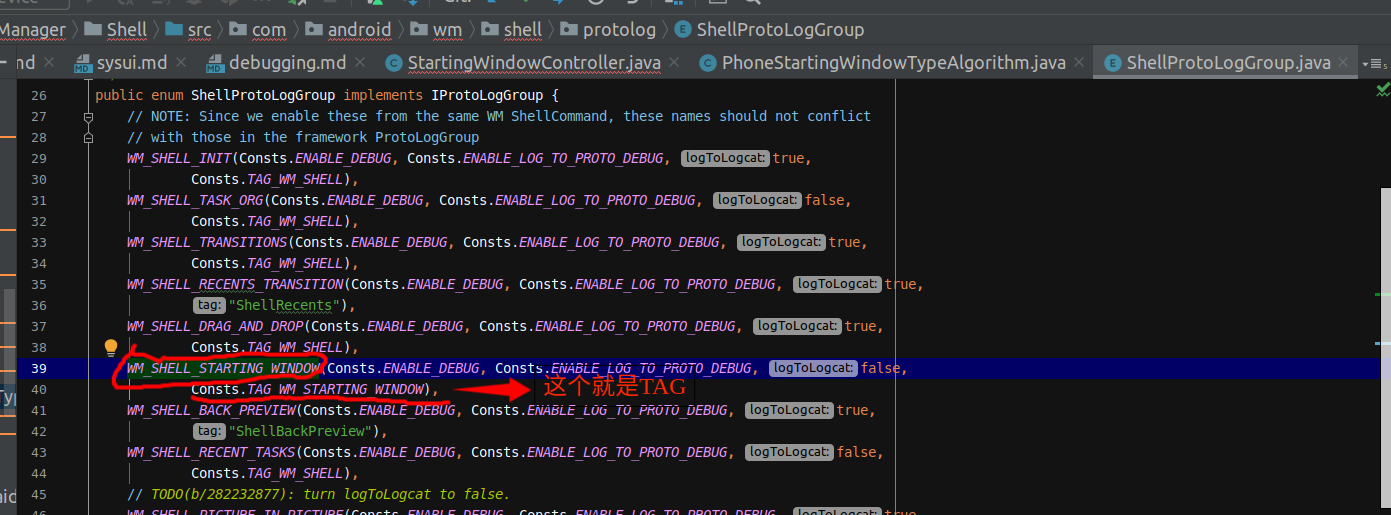Click line number 39 in the gutter
The width and height of the screenshot is (1391, 515).
(x=38, y=368)
